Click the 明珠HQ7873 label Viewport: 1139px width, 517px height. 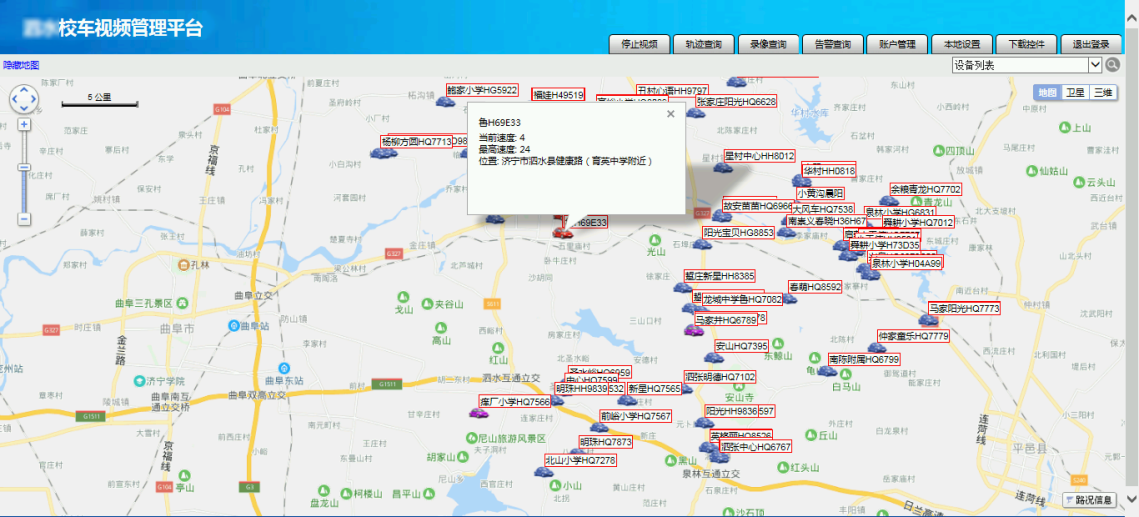pyautogui.click(x=606, y=441)
